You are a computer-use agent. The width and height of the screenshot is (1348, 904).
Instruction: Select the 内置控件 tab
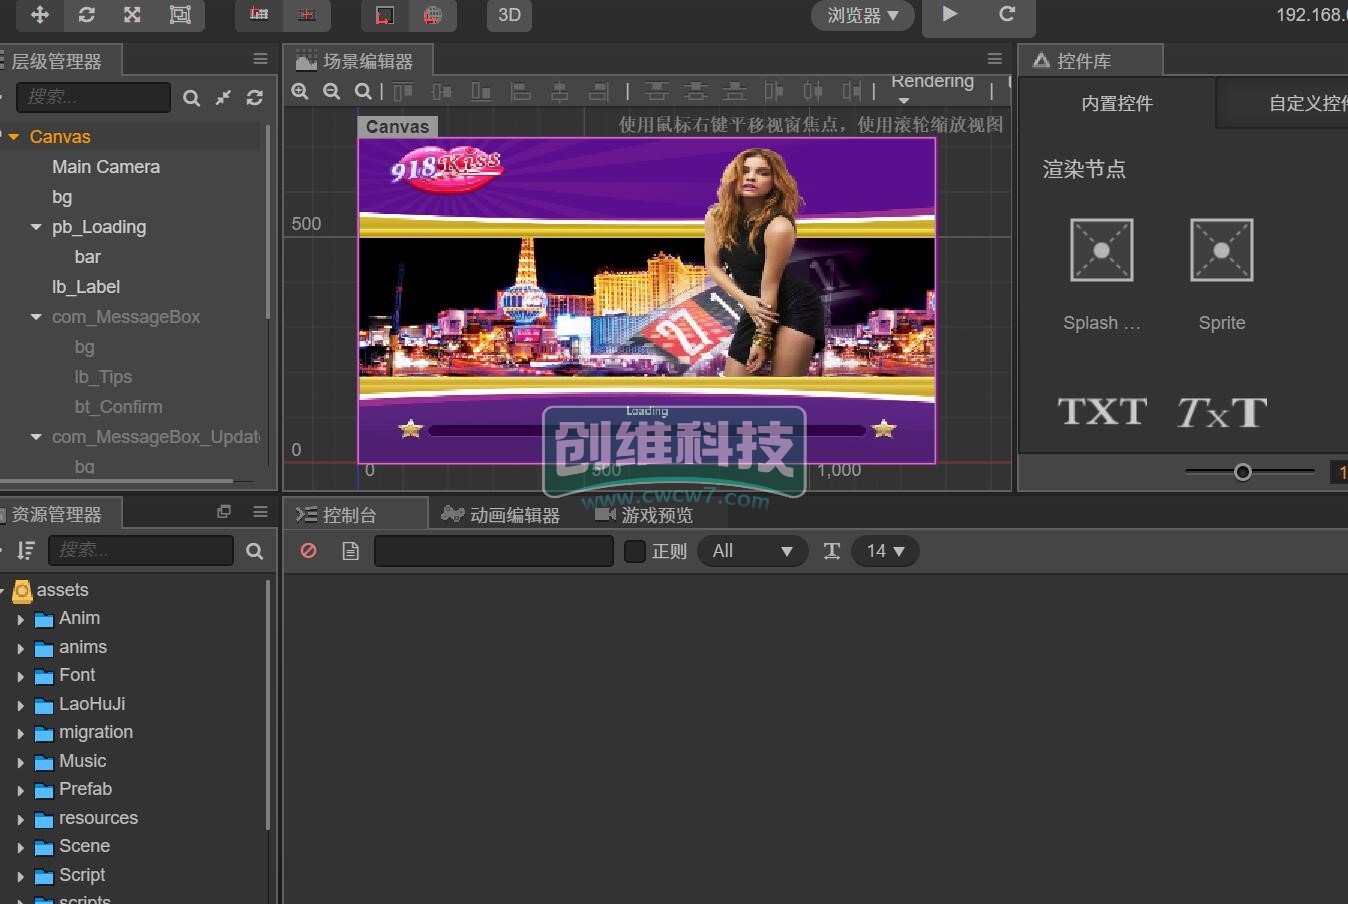click(x=1117, y=103)
